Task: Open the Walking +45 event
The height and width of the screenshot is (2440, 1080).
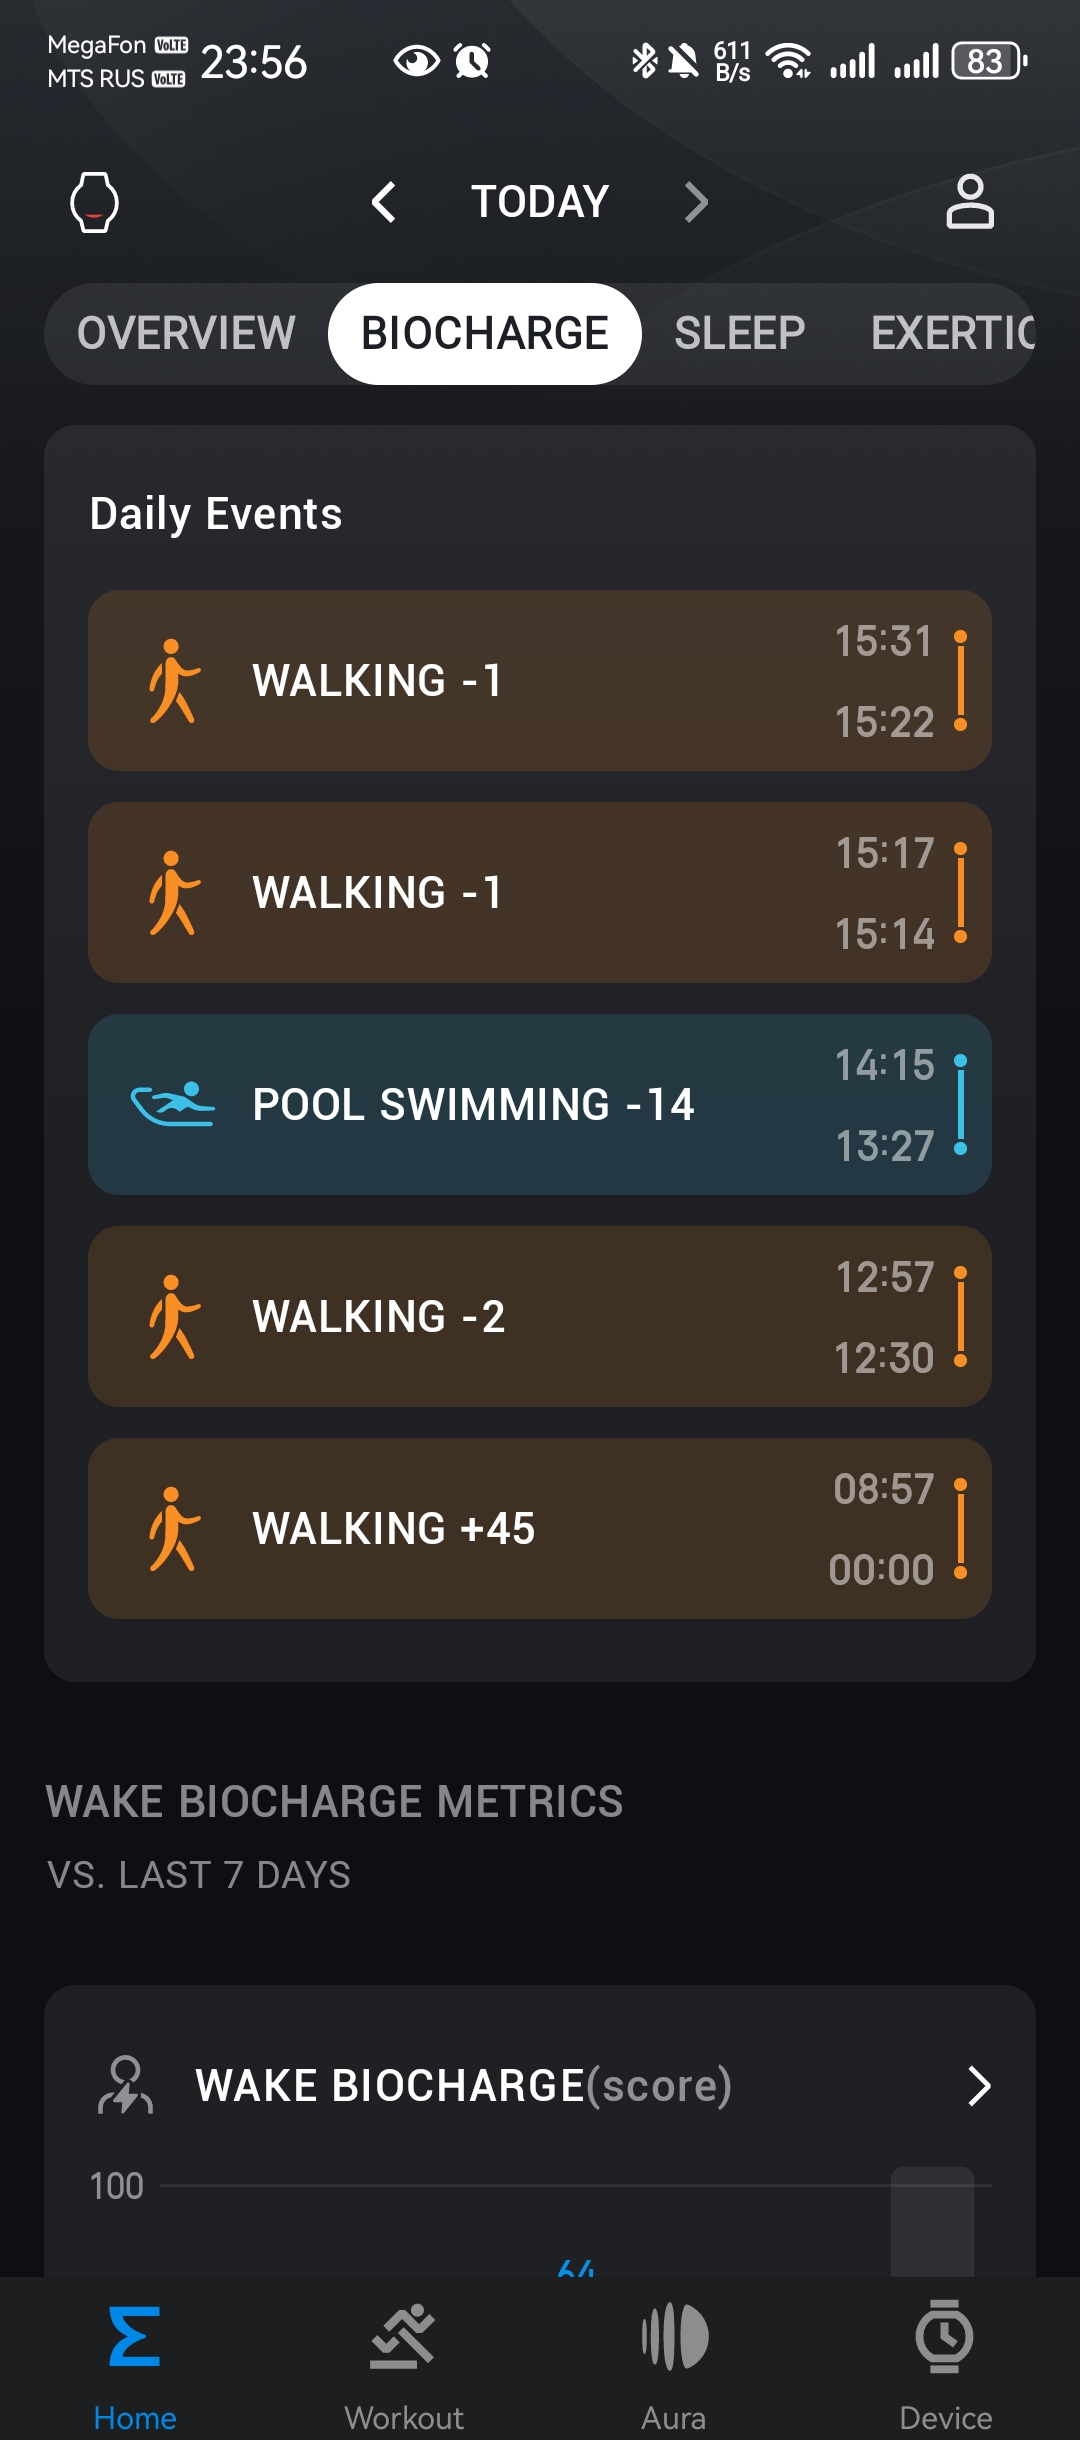Action: tap(540, 1528)
